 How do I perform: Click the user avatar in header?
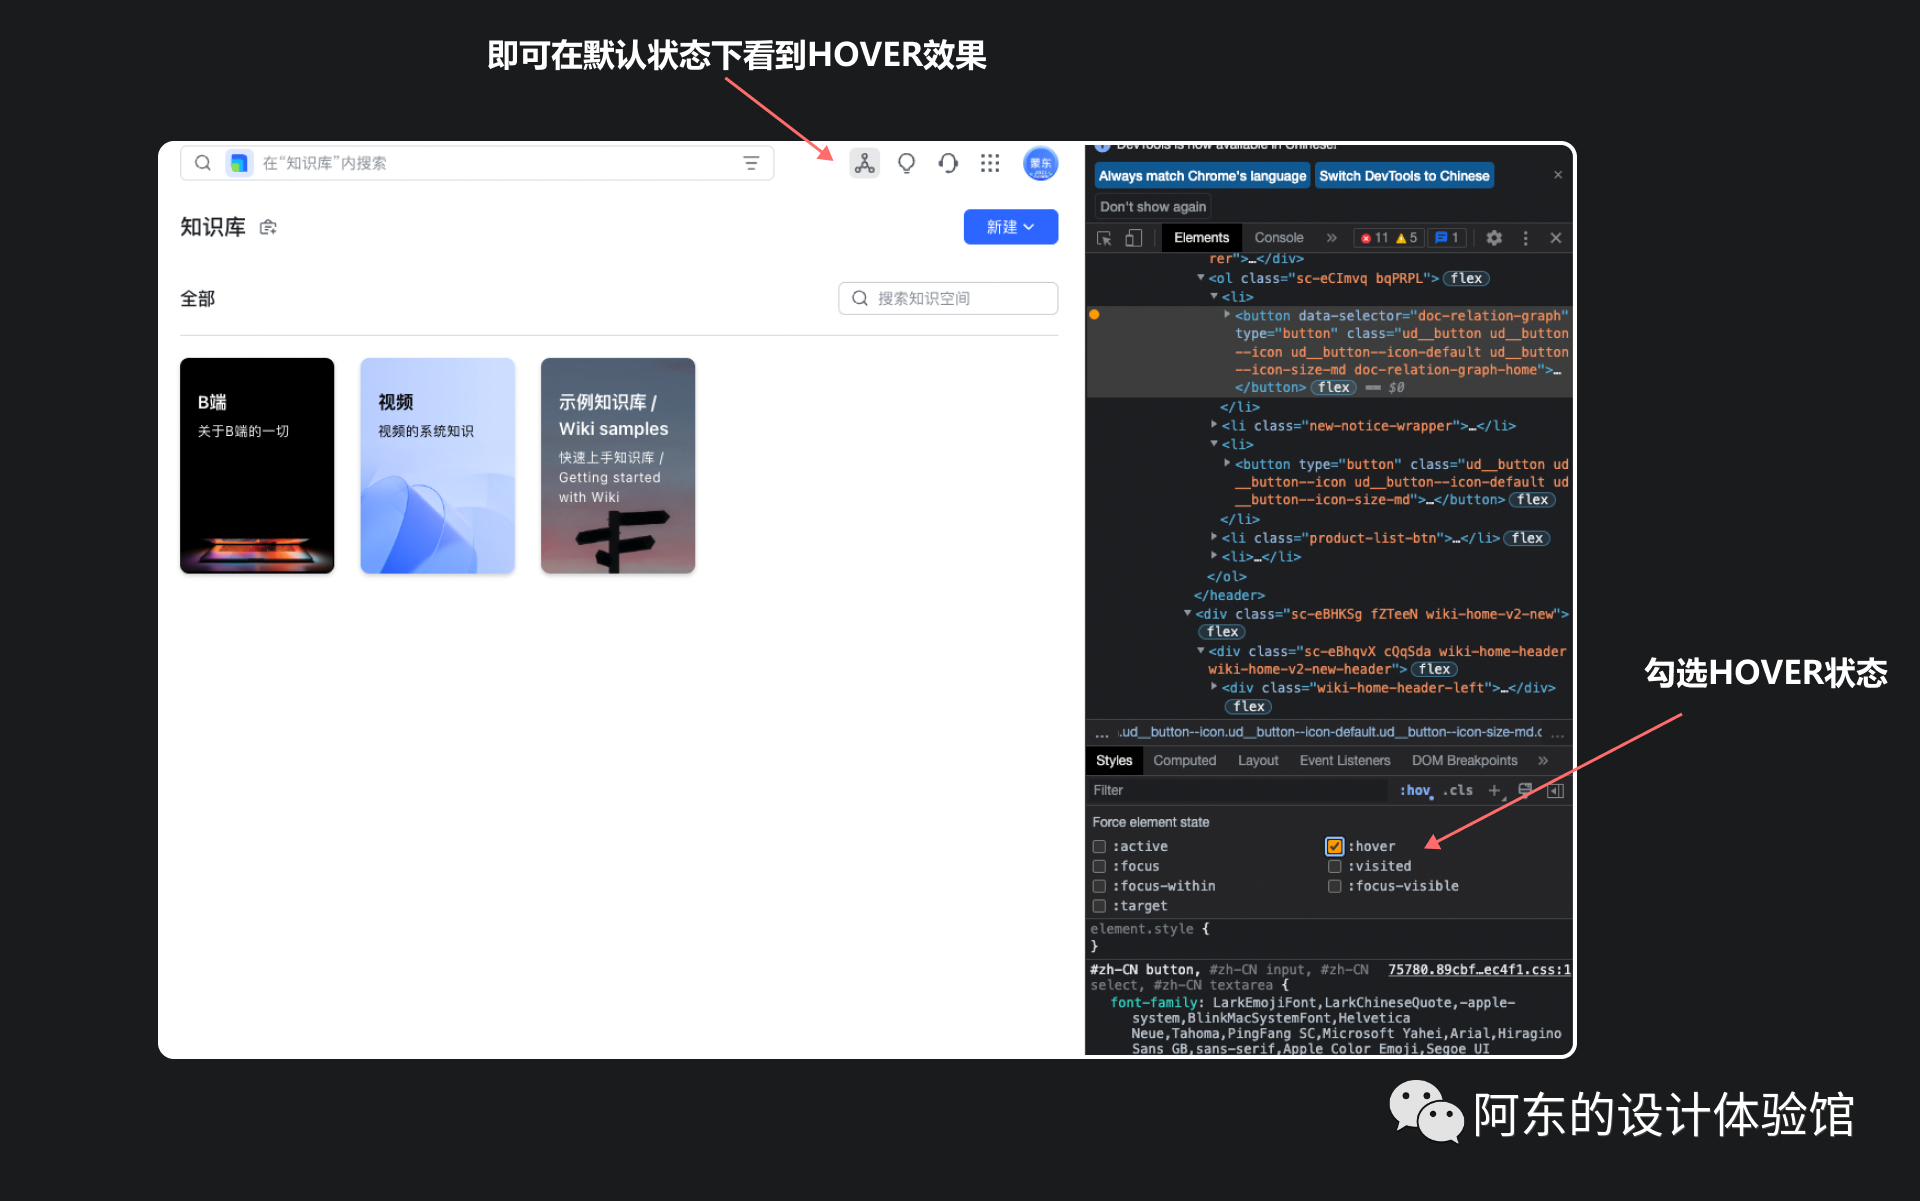(1040, 163)
